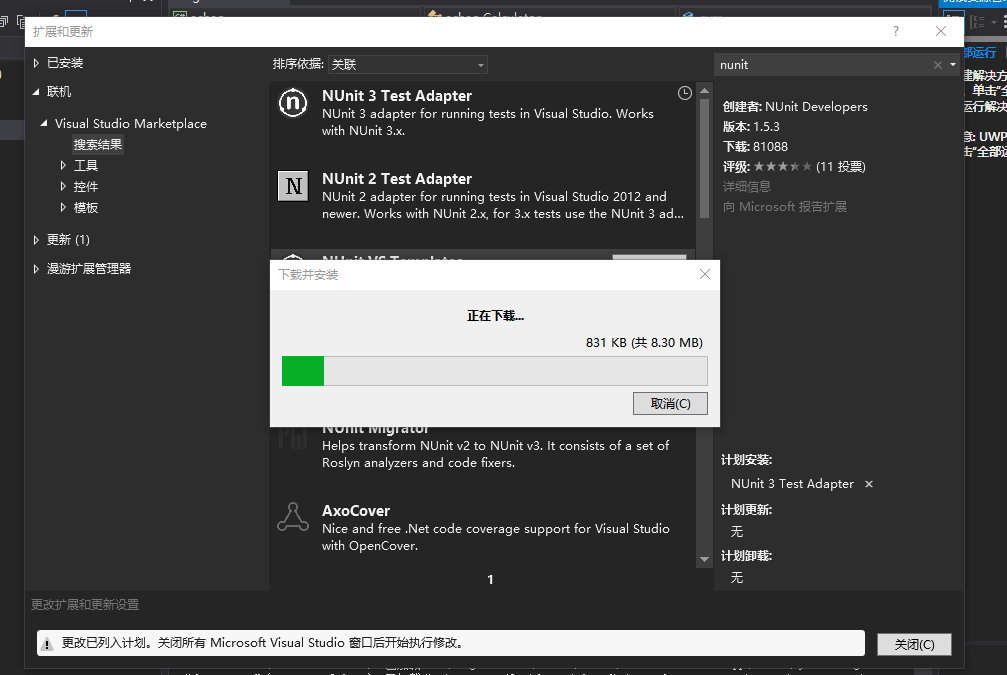Select 漫游扩展管理器 tree label
Image resolution: width=1007 pixels, height=675 pixels.
pyautogui.click(x=89, y=268)
